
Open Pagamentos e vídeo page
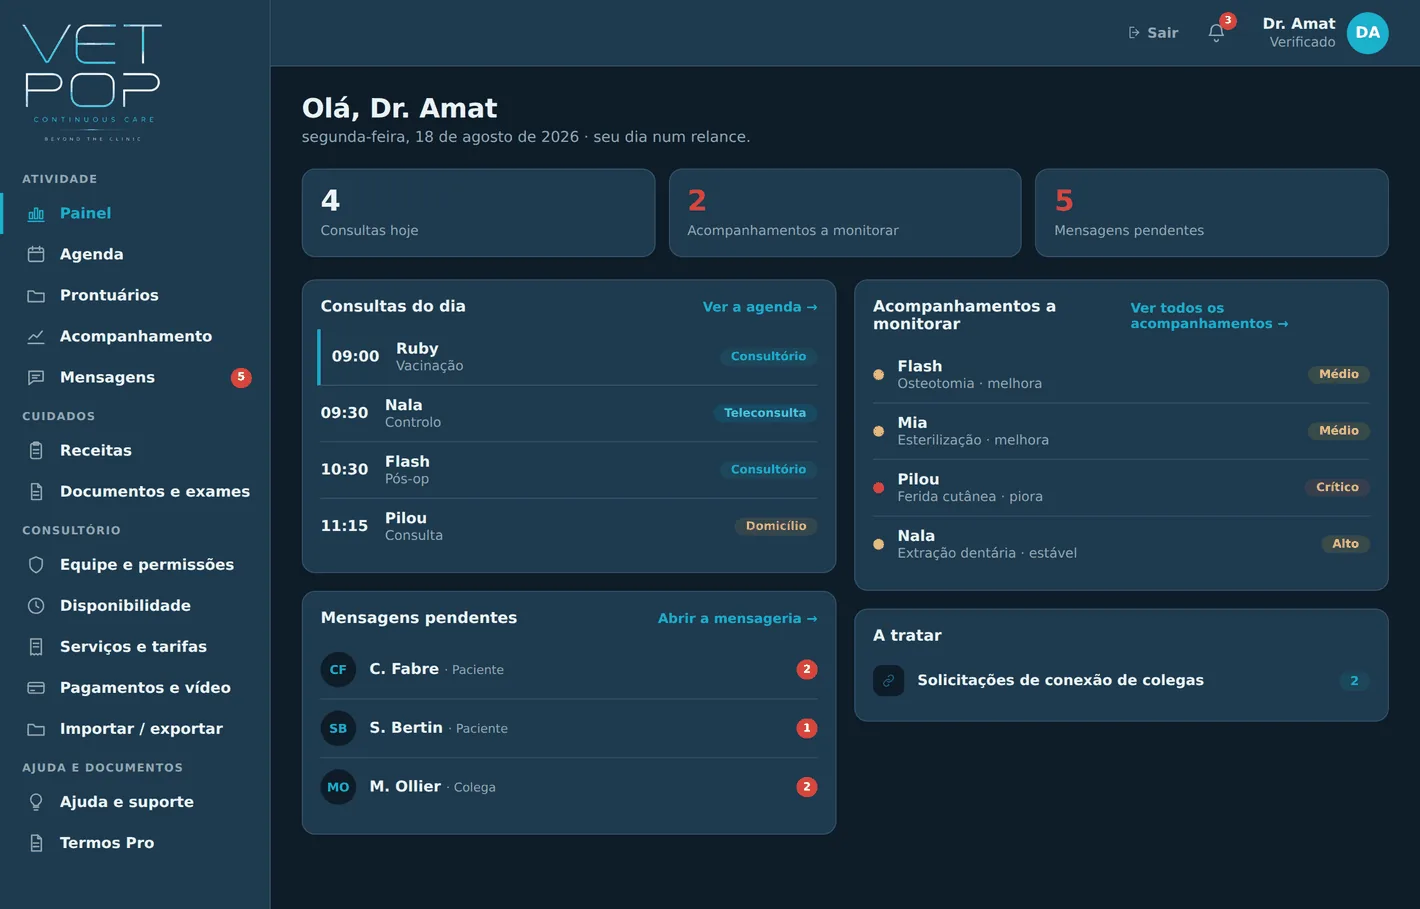[x=135, y=687]
